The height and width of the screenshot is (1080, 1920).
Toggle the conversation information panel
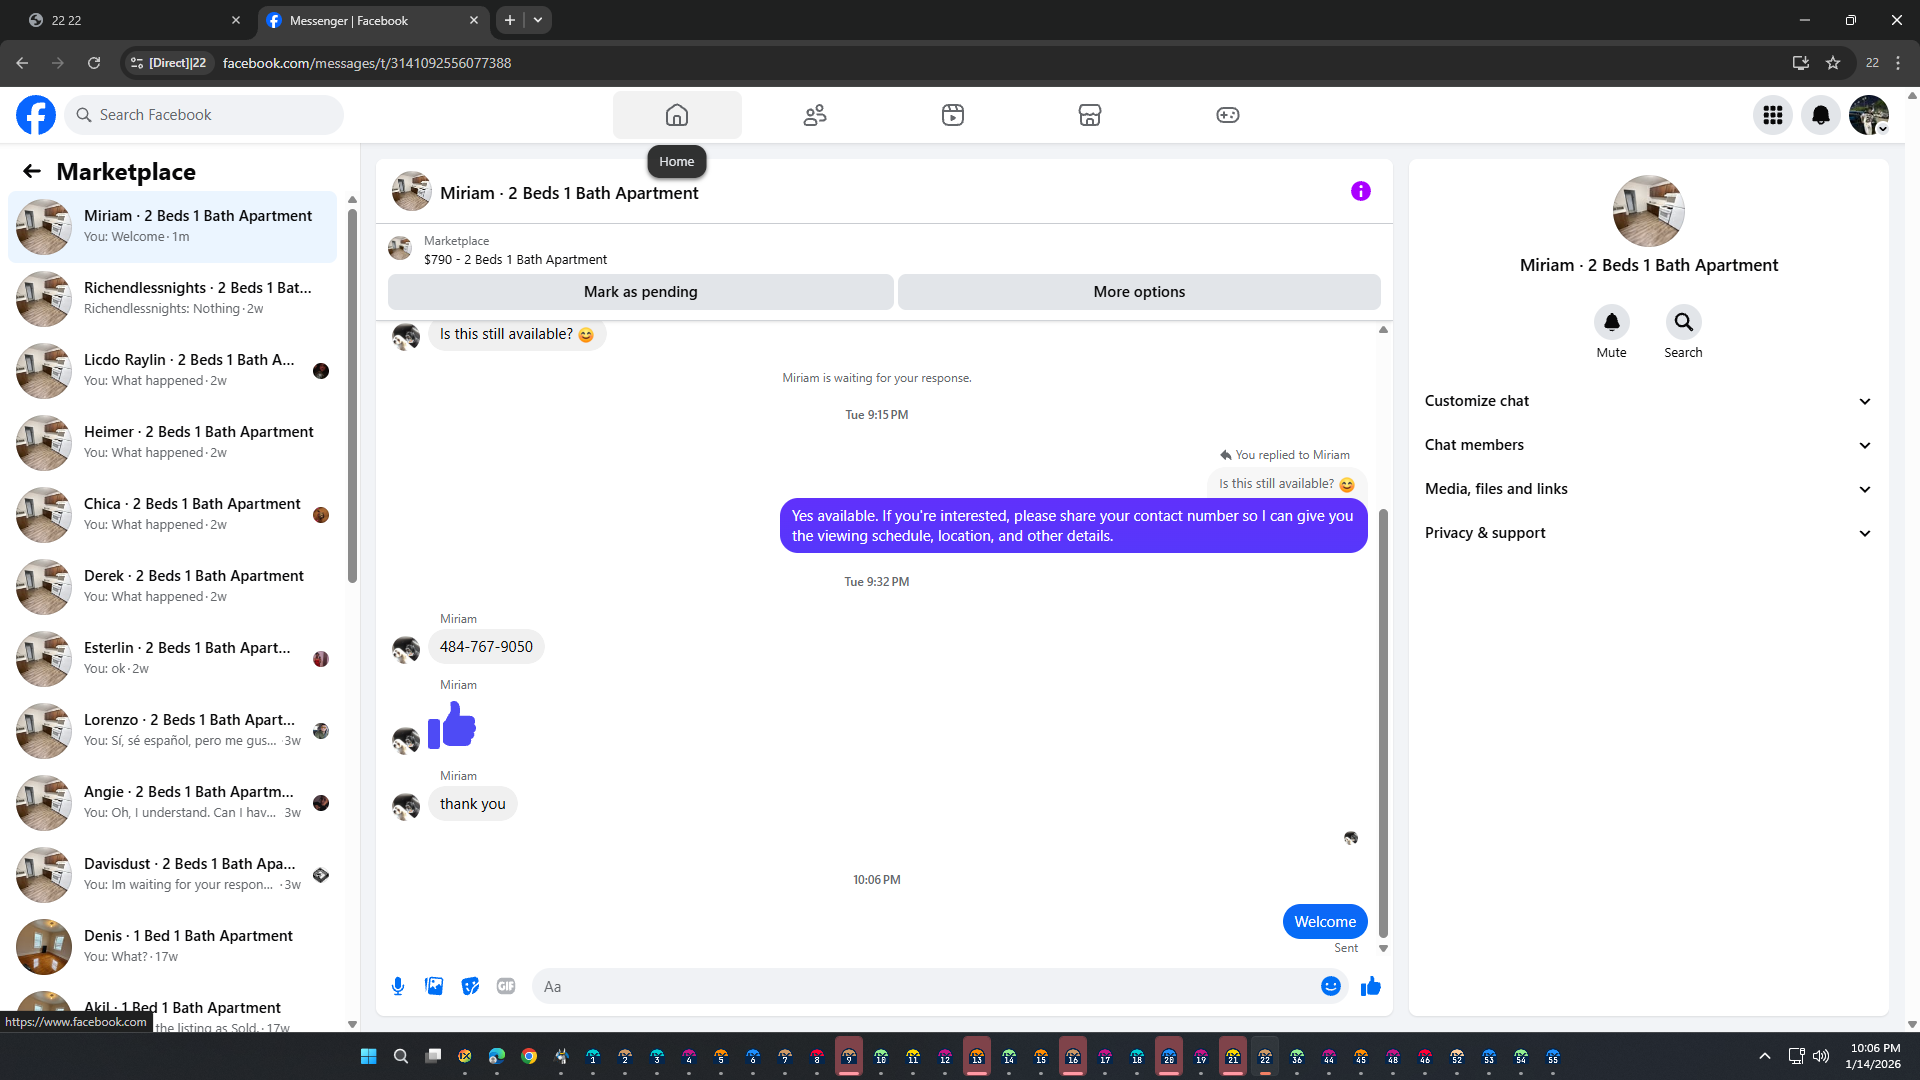(x=1360, y=191)
